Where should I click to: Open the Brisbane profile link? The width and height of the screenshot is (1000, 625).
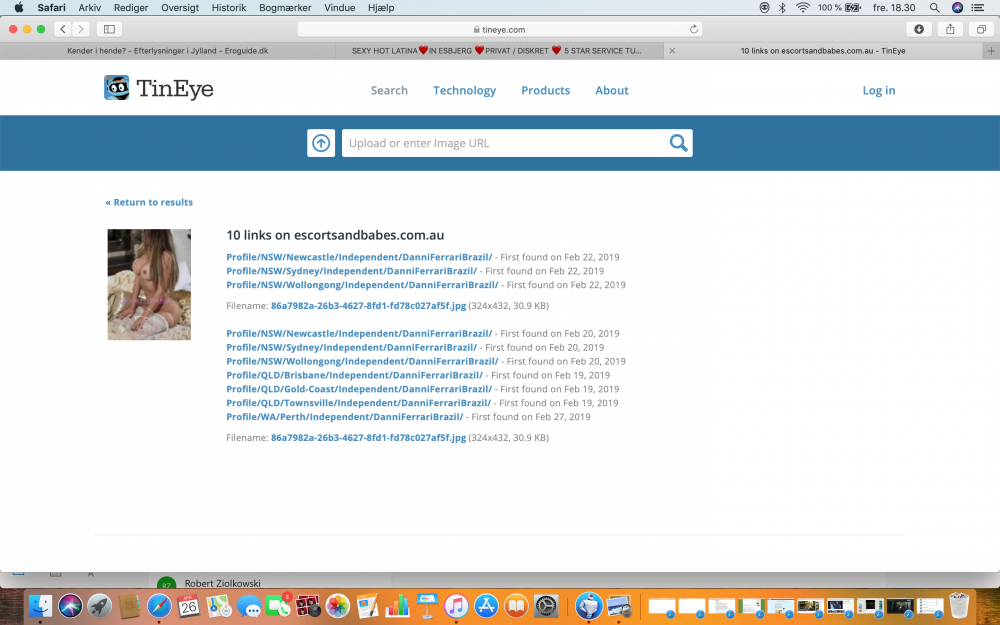[x=355, y=375]
